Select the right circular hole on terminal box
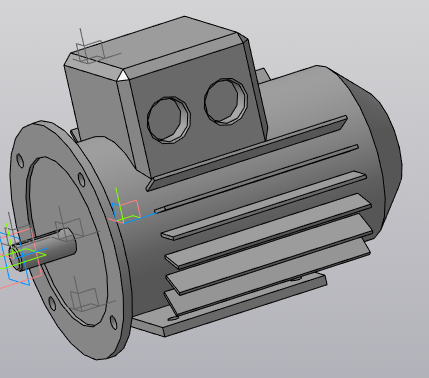Image resolution: width=429 pixels, height=378 pixels. click(x=226, y=102)
